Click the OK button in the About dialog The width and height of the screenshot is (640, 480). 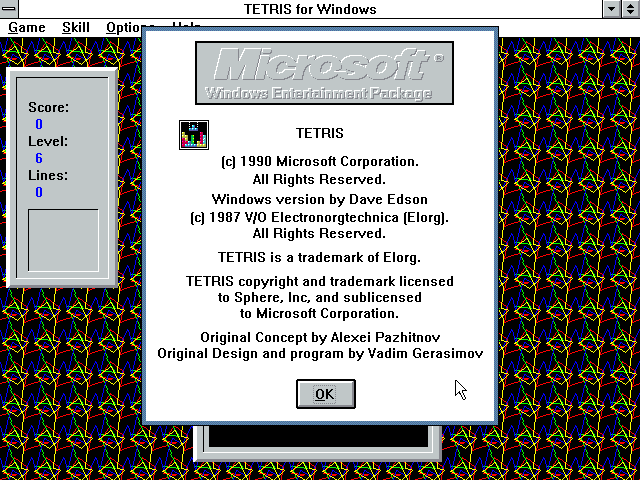(326, 394)
